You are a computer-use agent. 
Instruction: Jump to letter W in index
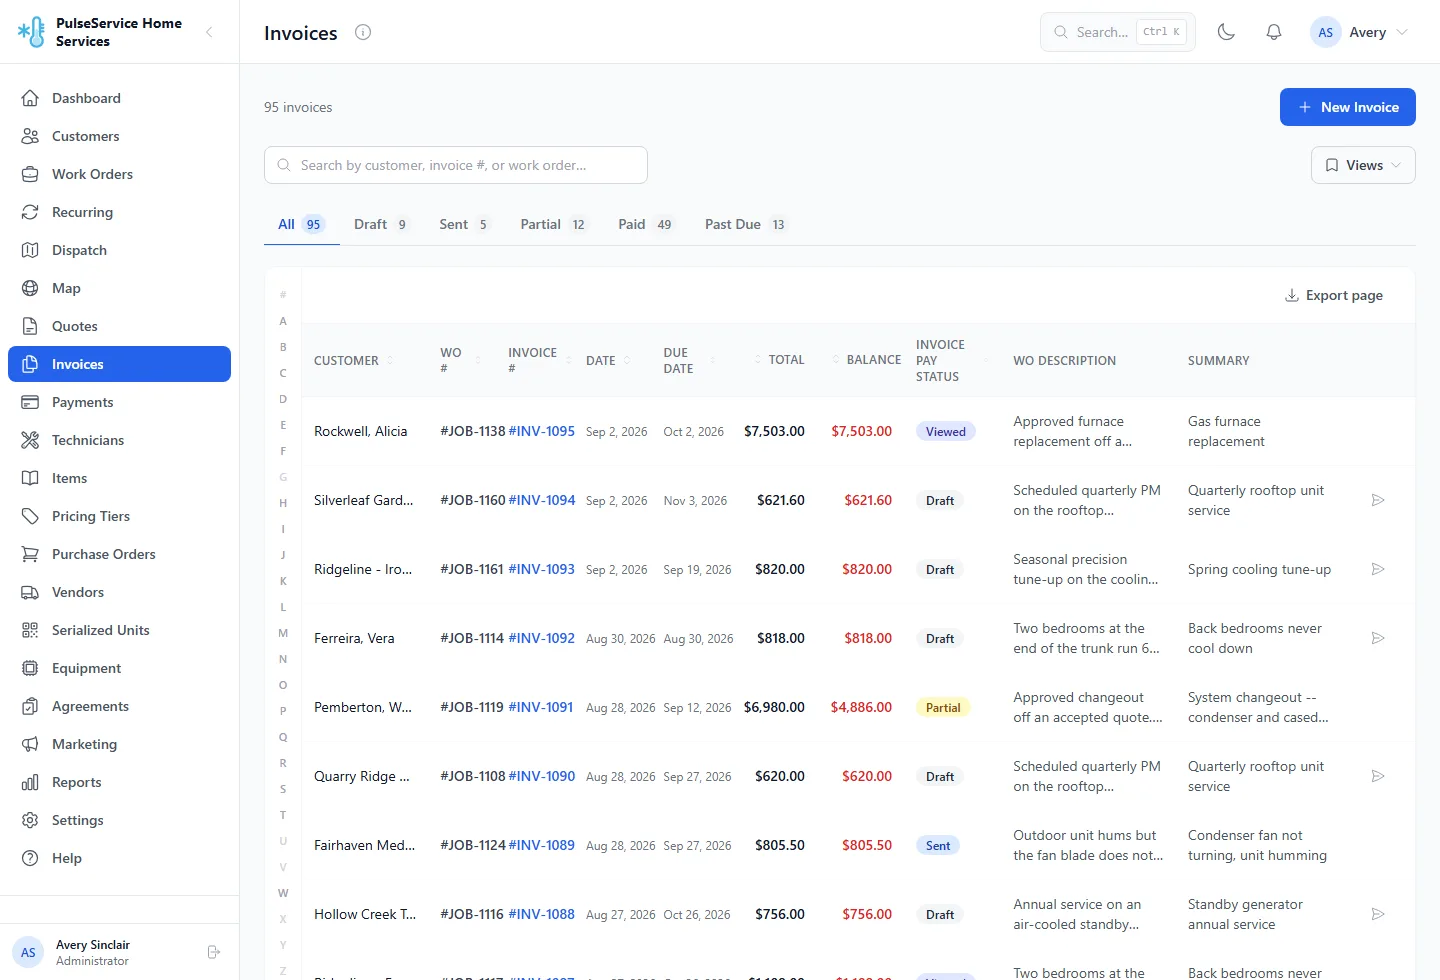click(x=283, y=893)
